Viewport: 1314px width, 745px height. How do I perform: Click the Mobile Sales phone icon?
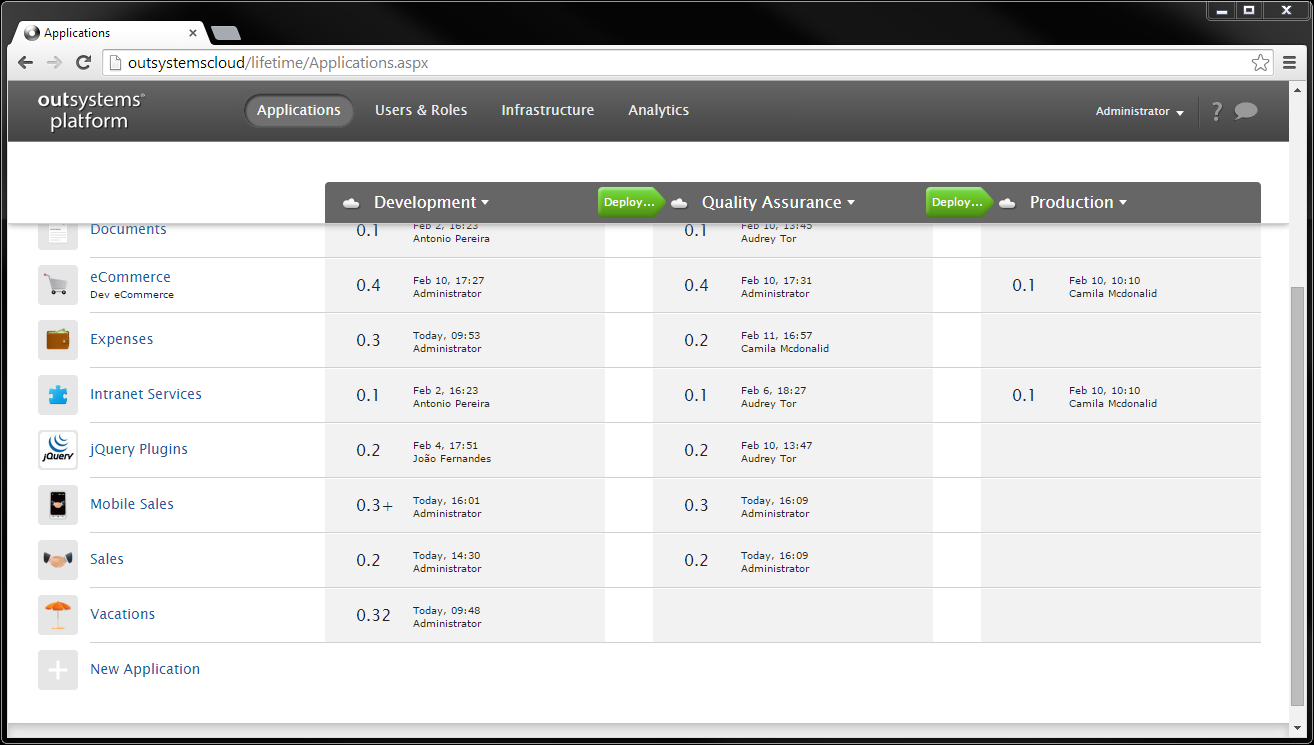click(58, 505)
